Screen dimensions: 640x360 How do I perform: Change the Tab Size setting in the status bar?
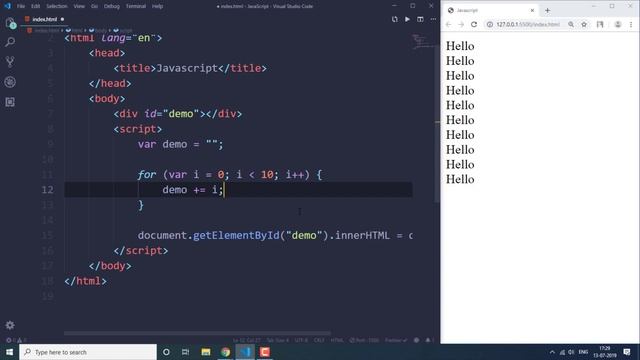(x=278, y=340)
